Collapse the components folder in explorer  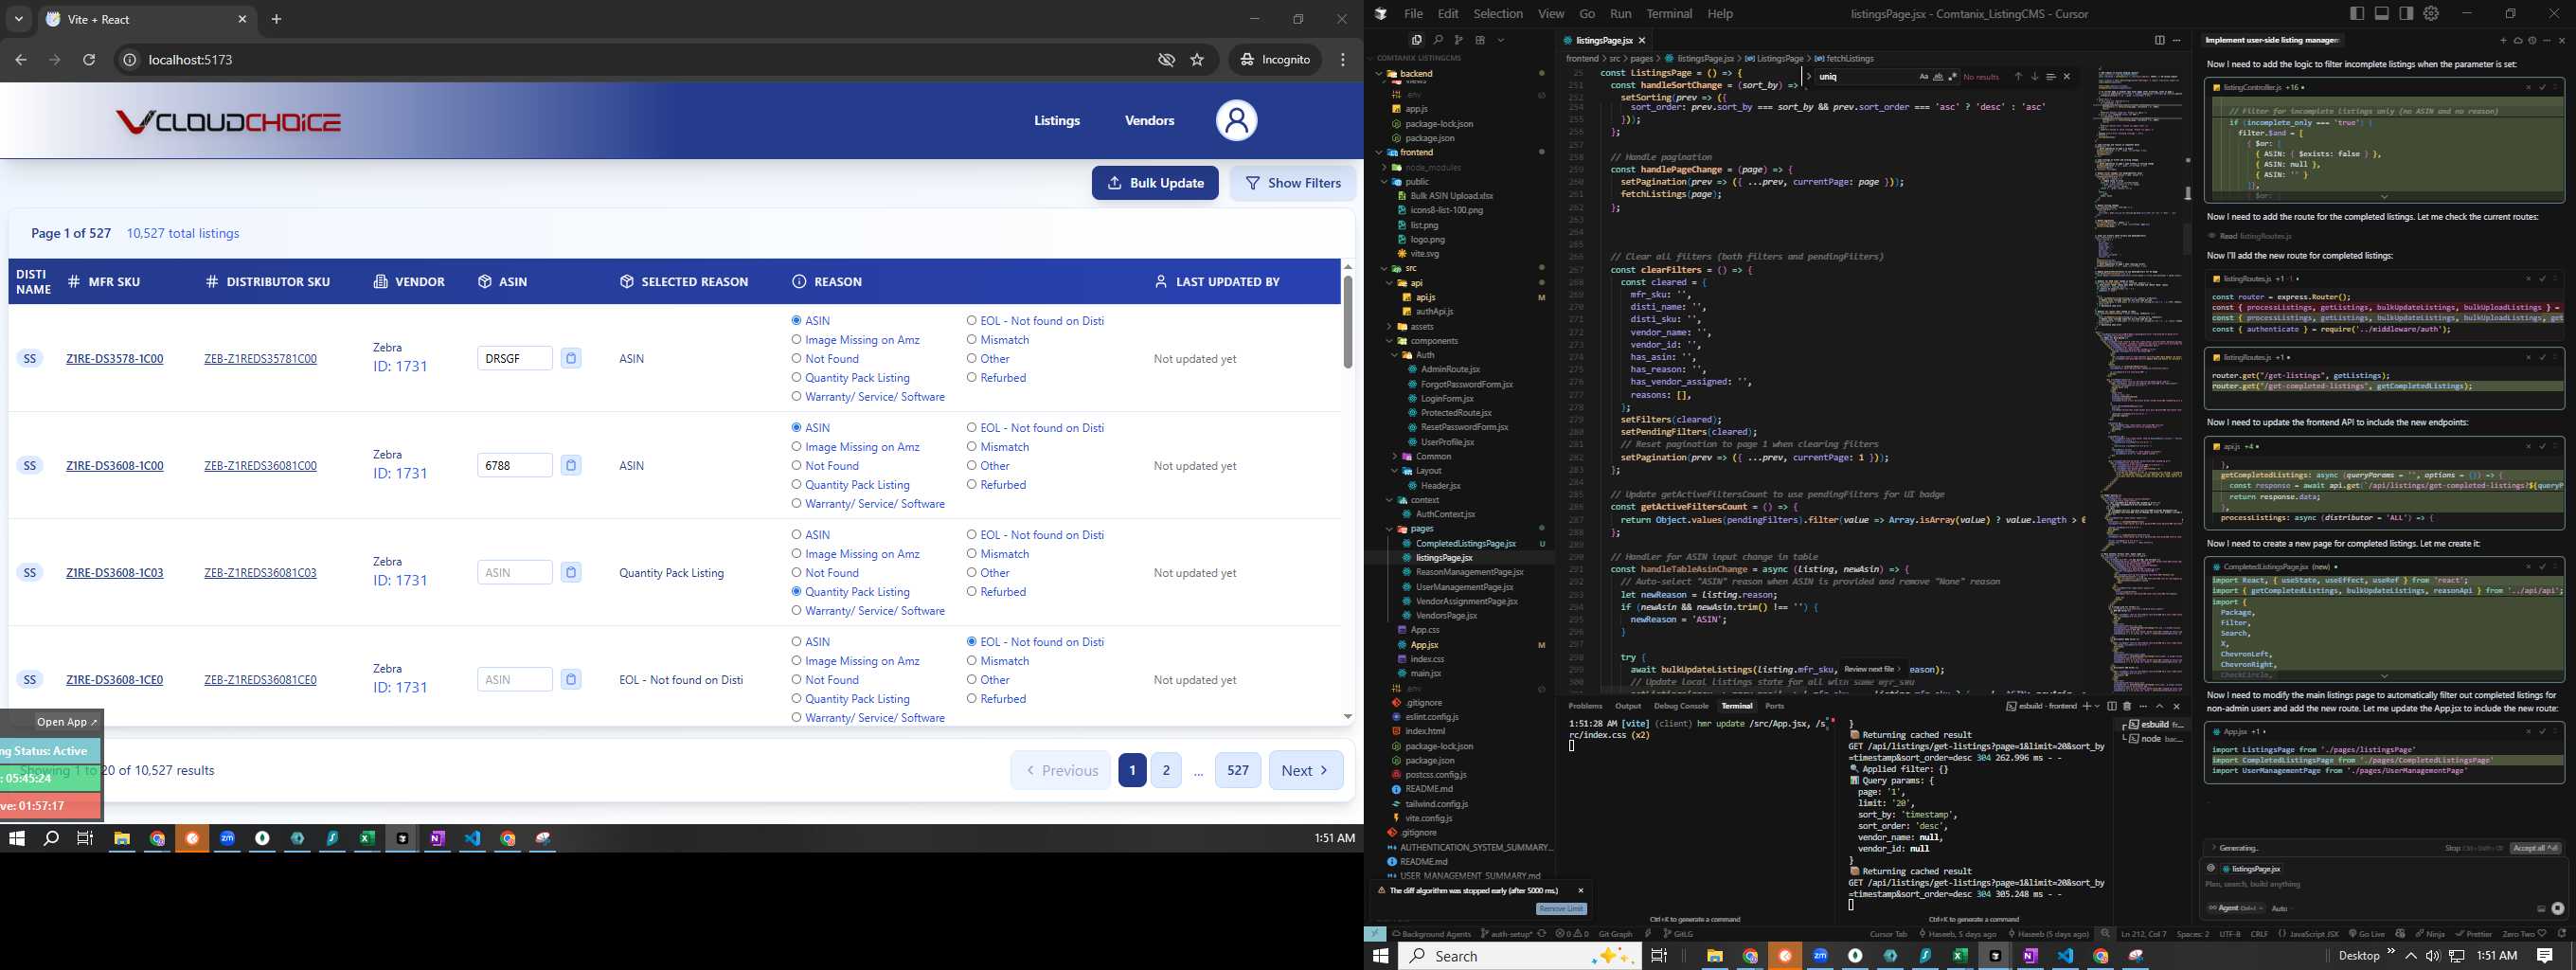1390,341
